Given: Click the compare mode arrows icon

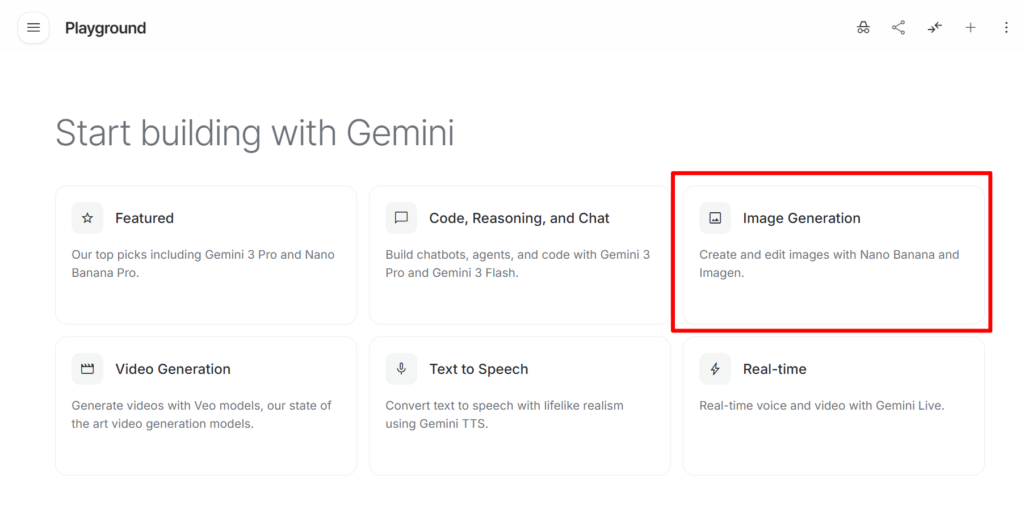Looking at the screenshot, I should (x=934, y=28).
